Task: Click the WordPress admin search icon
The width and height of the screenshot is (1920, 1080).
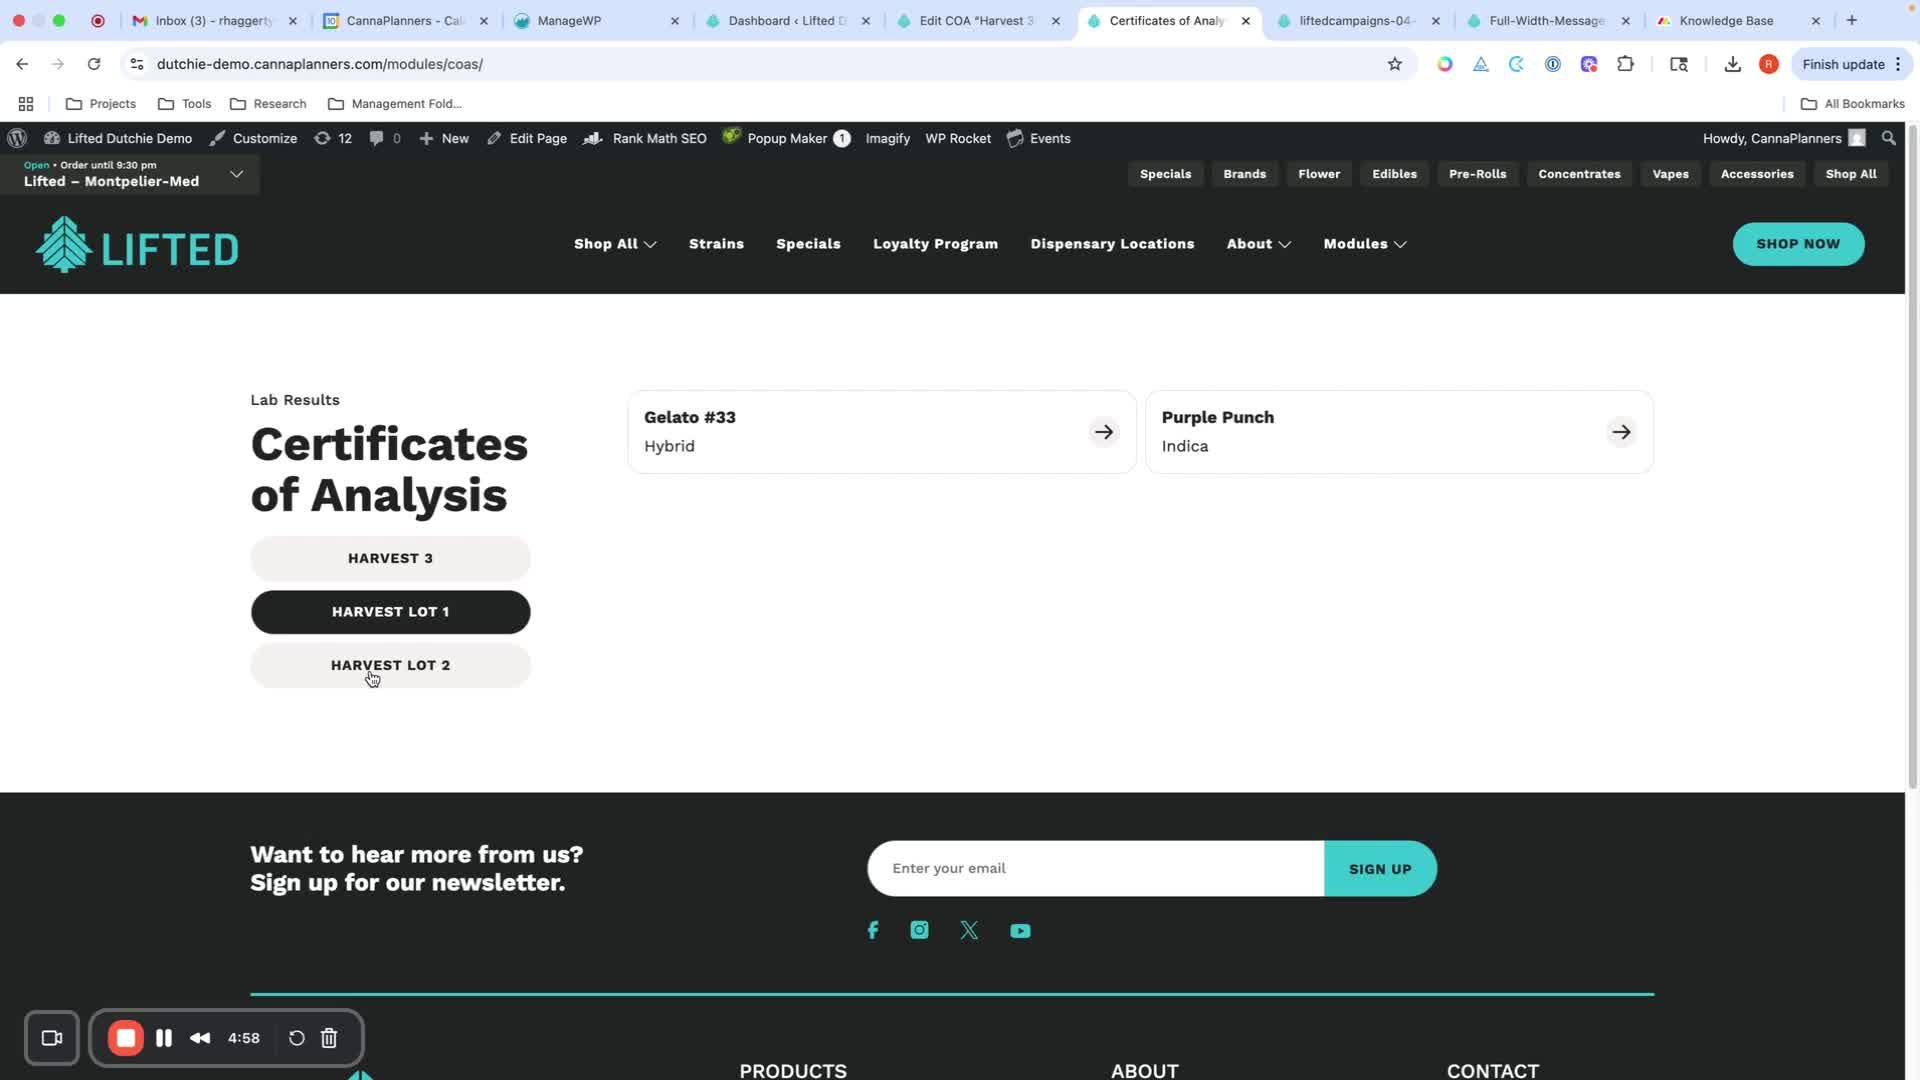Action: 1888,138
